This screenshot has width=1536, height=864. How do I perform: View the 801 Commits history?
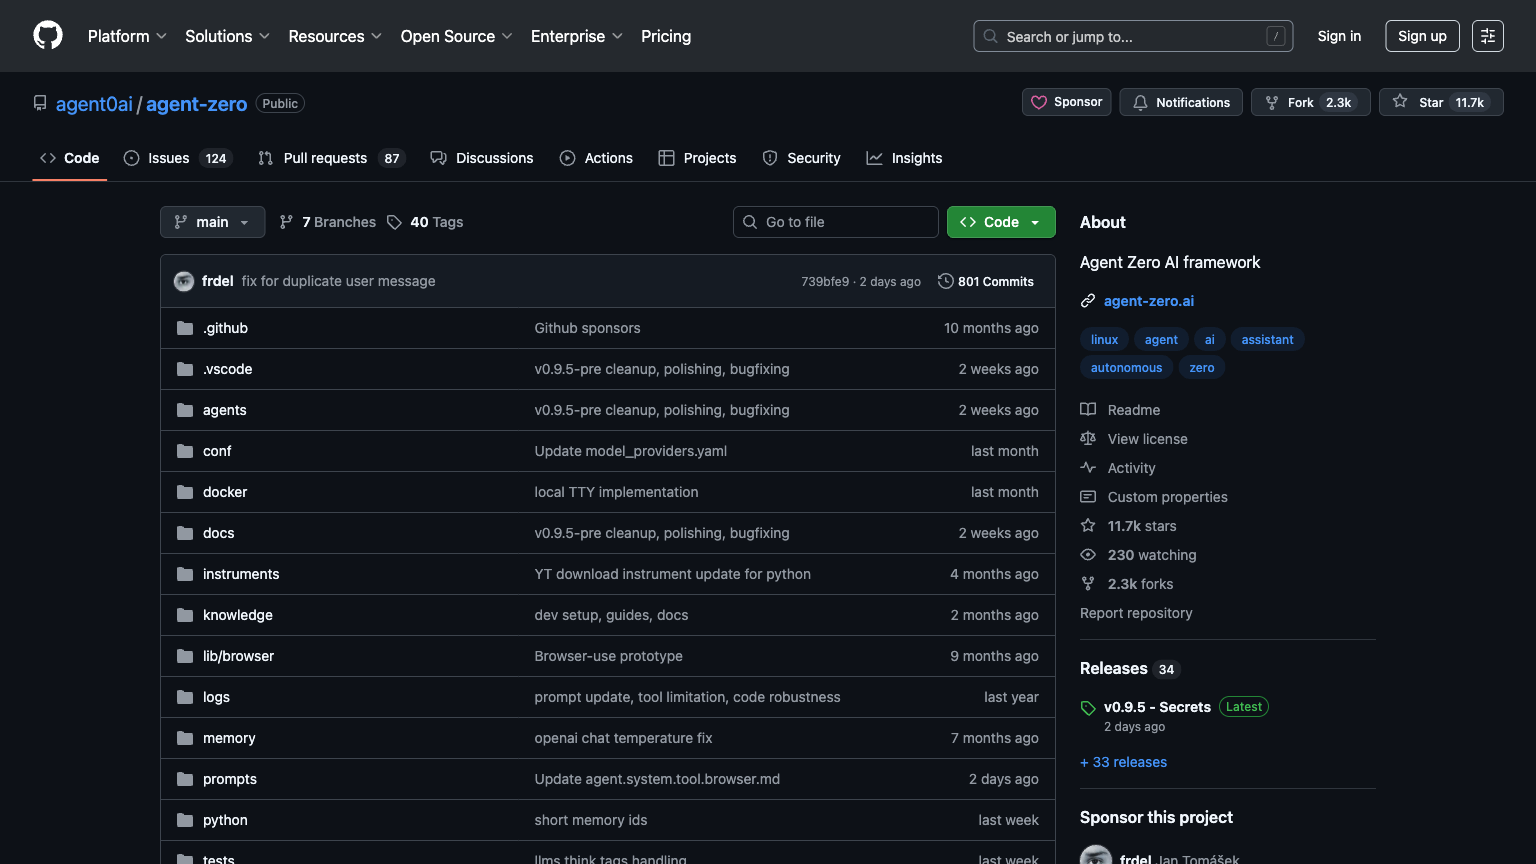986,281
